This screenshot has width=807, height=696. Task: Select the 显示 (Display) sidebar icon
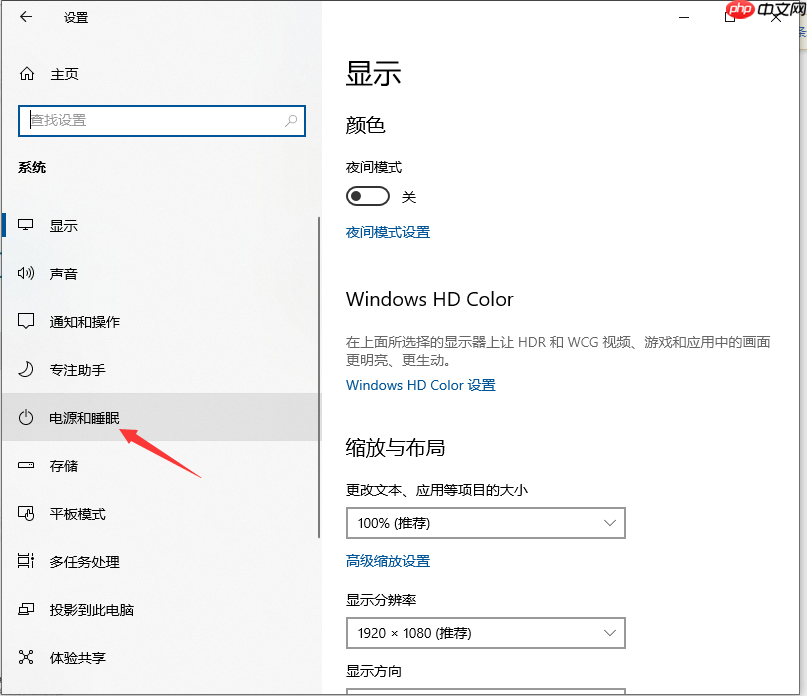26,225
